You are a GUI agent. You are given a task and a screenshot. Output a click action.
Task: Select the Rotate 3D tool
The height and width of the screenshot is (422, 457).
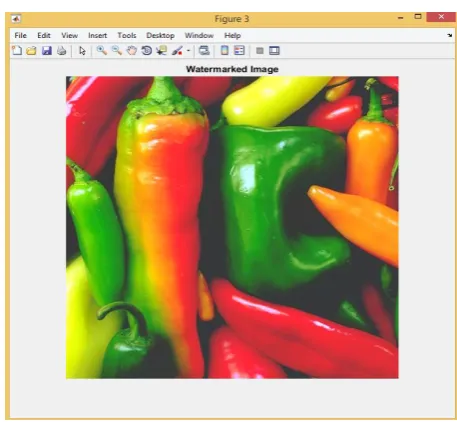[x=146, y=51]
